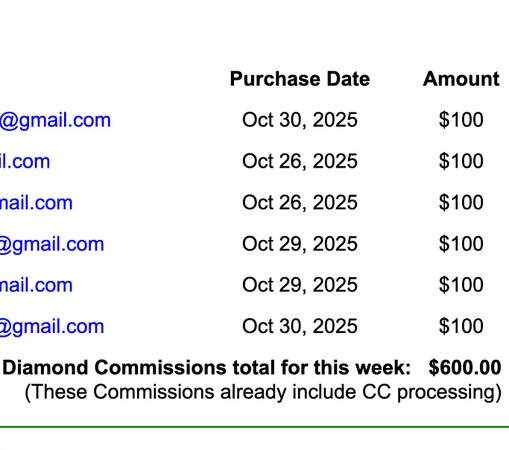Select the first row's Oct 30, 2025 date
Viewport: 509px width, 450px height.
click(x=300, y=120)
